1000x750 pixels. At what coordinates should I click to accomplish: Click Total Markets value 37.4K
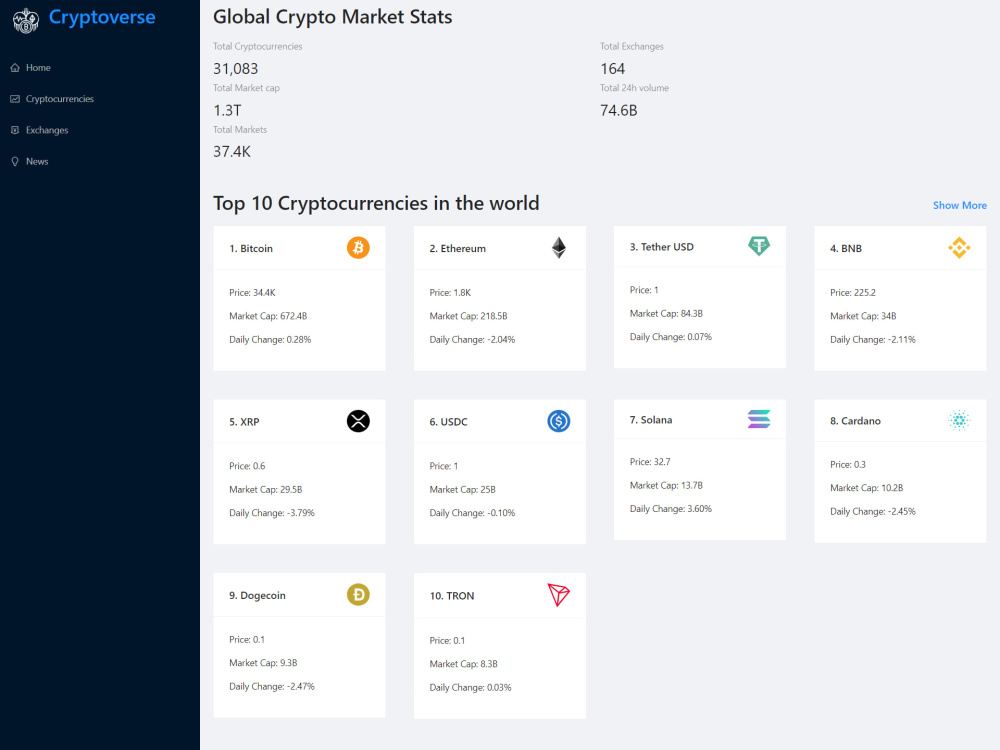(x=232, y=152)
